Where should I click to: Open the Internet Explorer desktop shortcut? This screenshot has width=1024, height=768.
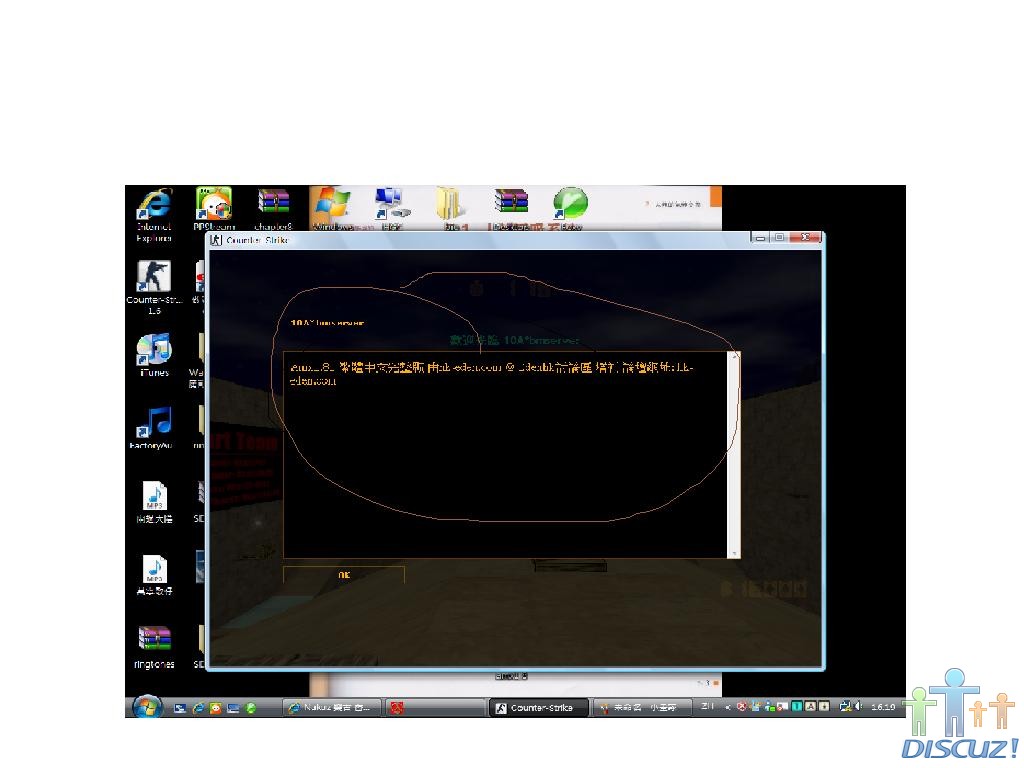pyautogui.click(x=154, y=214)
